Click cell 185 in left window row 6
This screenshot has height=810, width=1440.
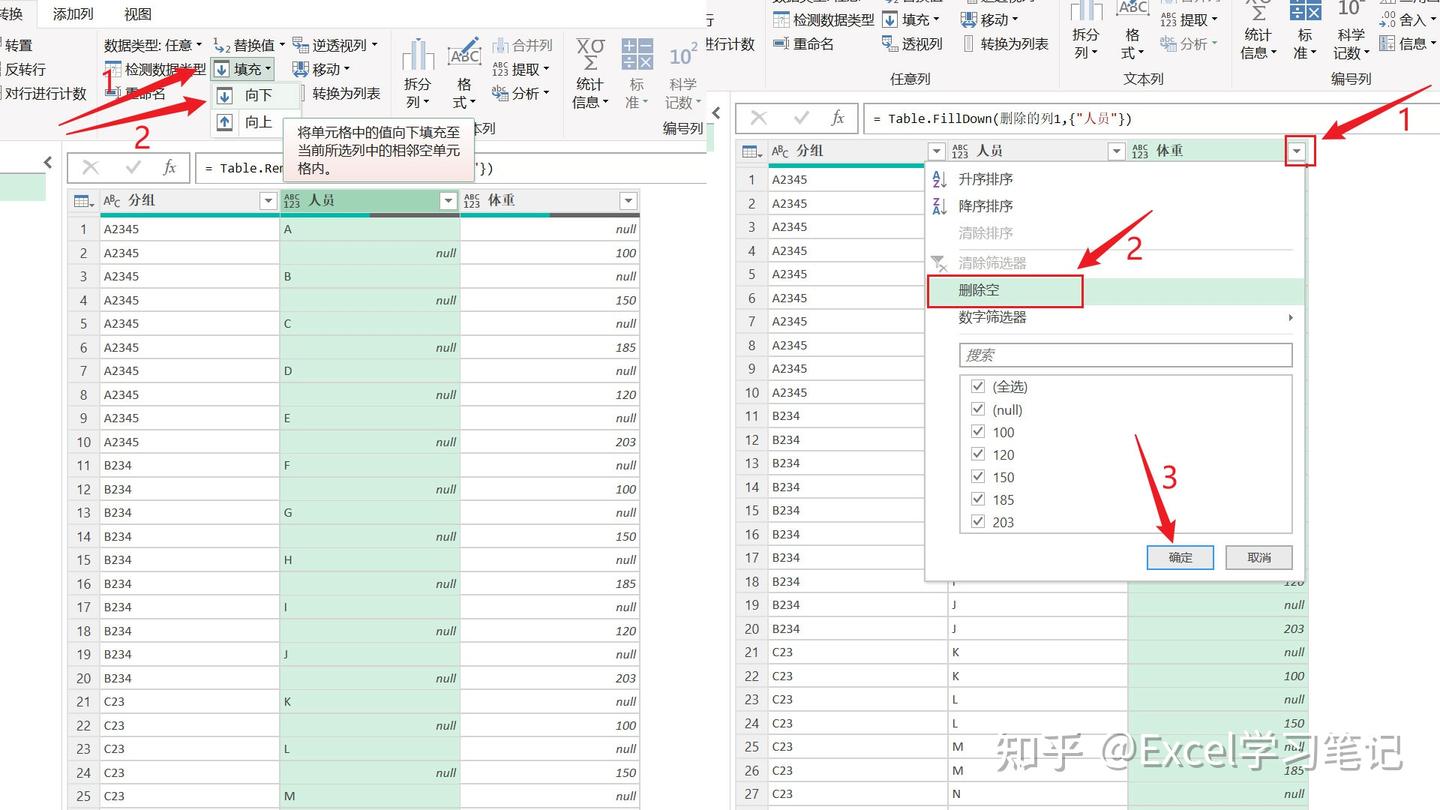point(550,347)
